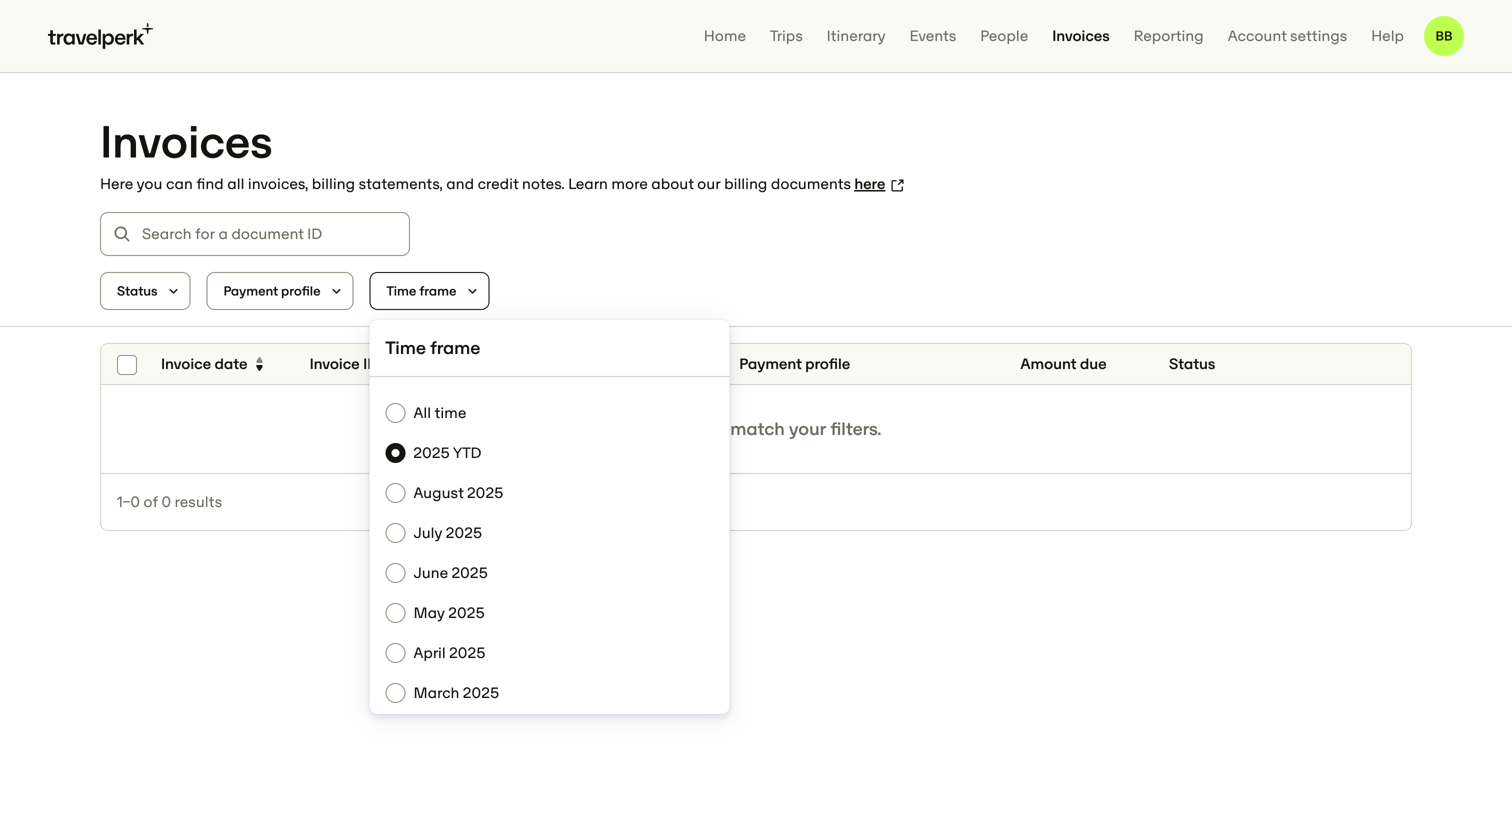Screen dimensions: 1512x814
Task: Click the external link icon beside 'here'
Action: (897, 185)
